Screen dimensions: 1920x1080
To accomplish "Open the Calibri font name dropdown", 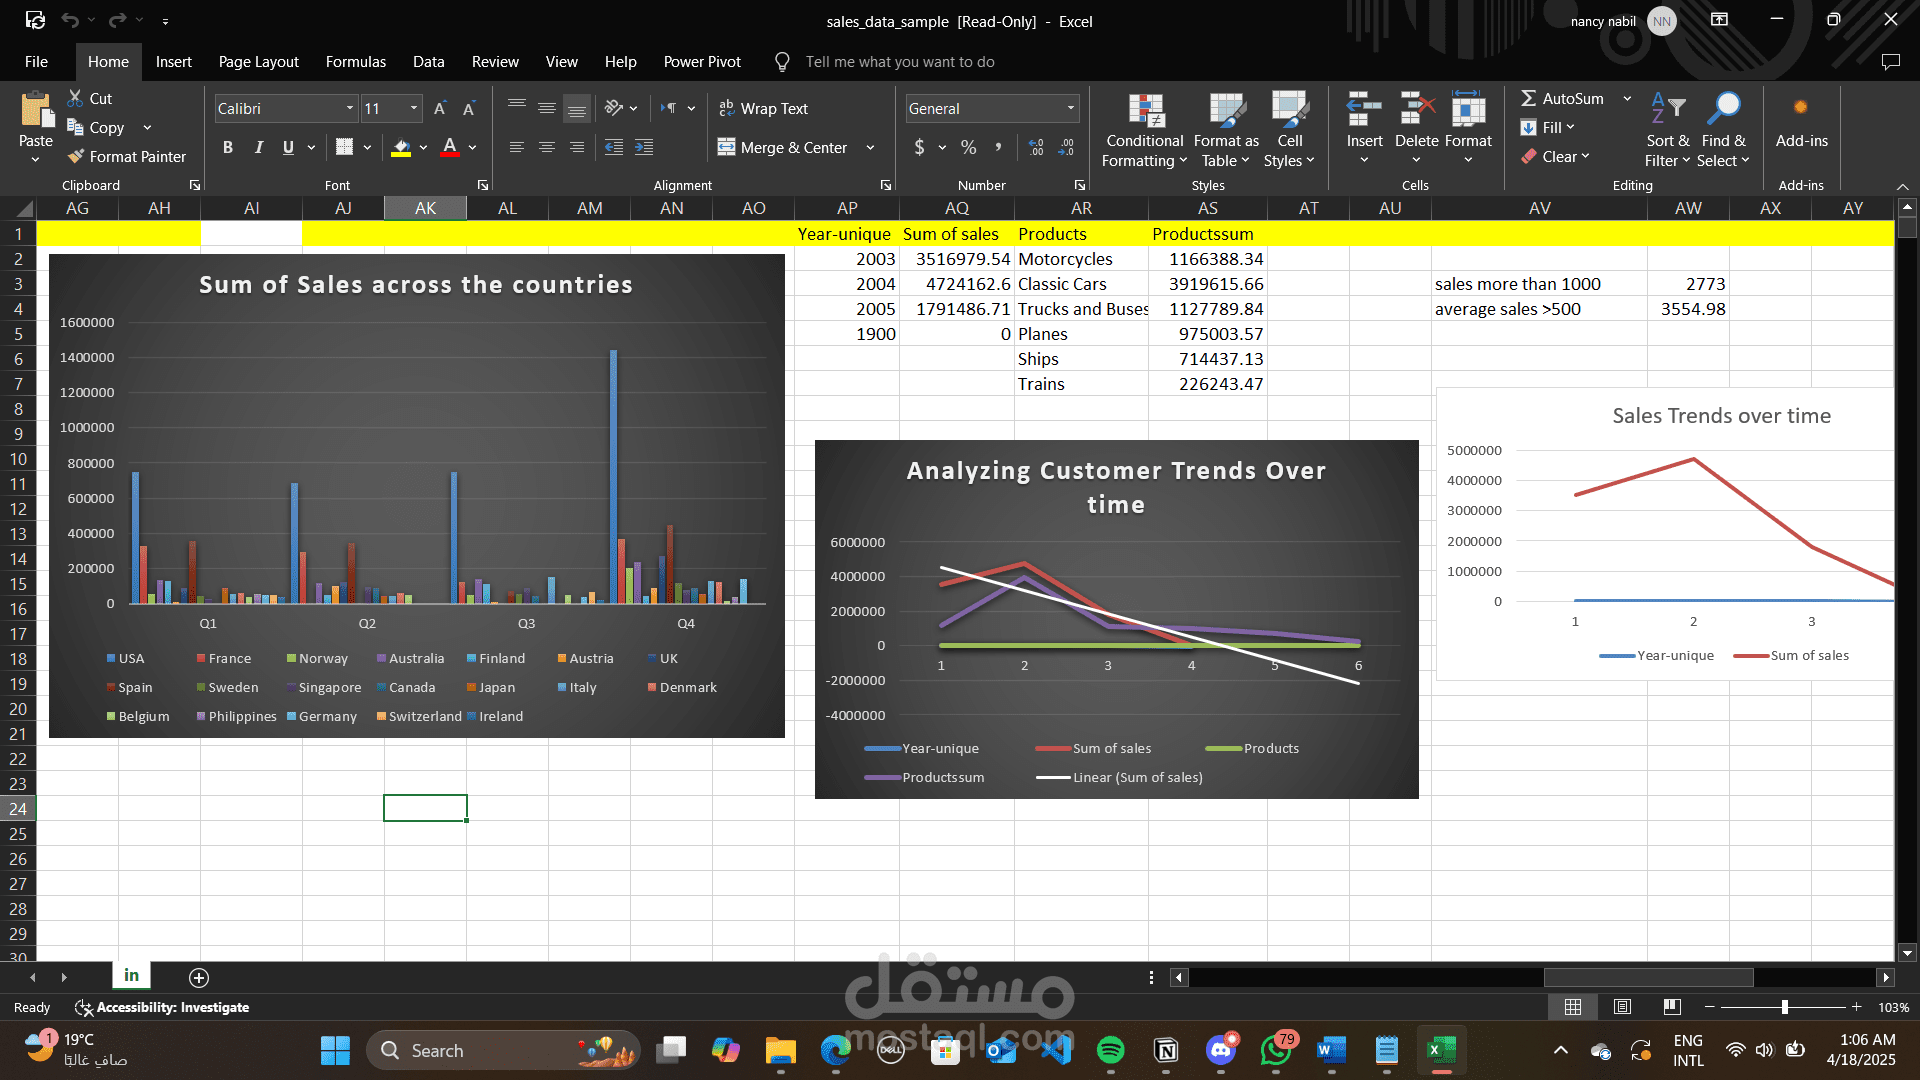I will [350, 108].
